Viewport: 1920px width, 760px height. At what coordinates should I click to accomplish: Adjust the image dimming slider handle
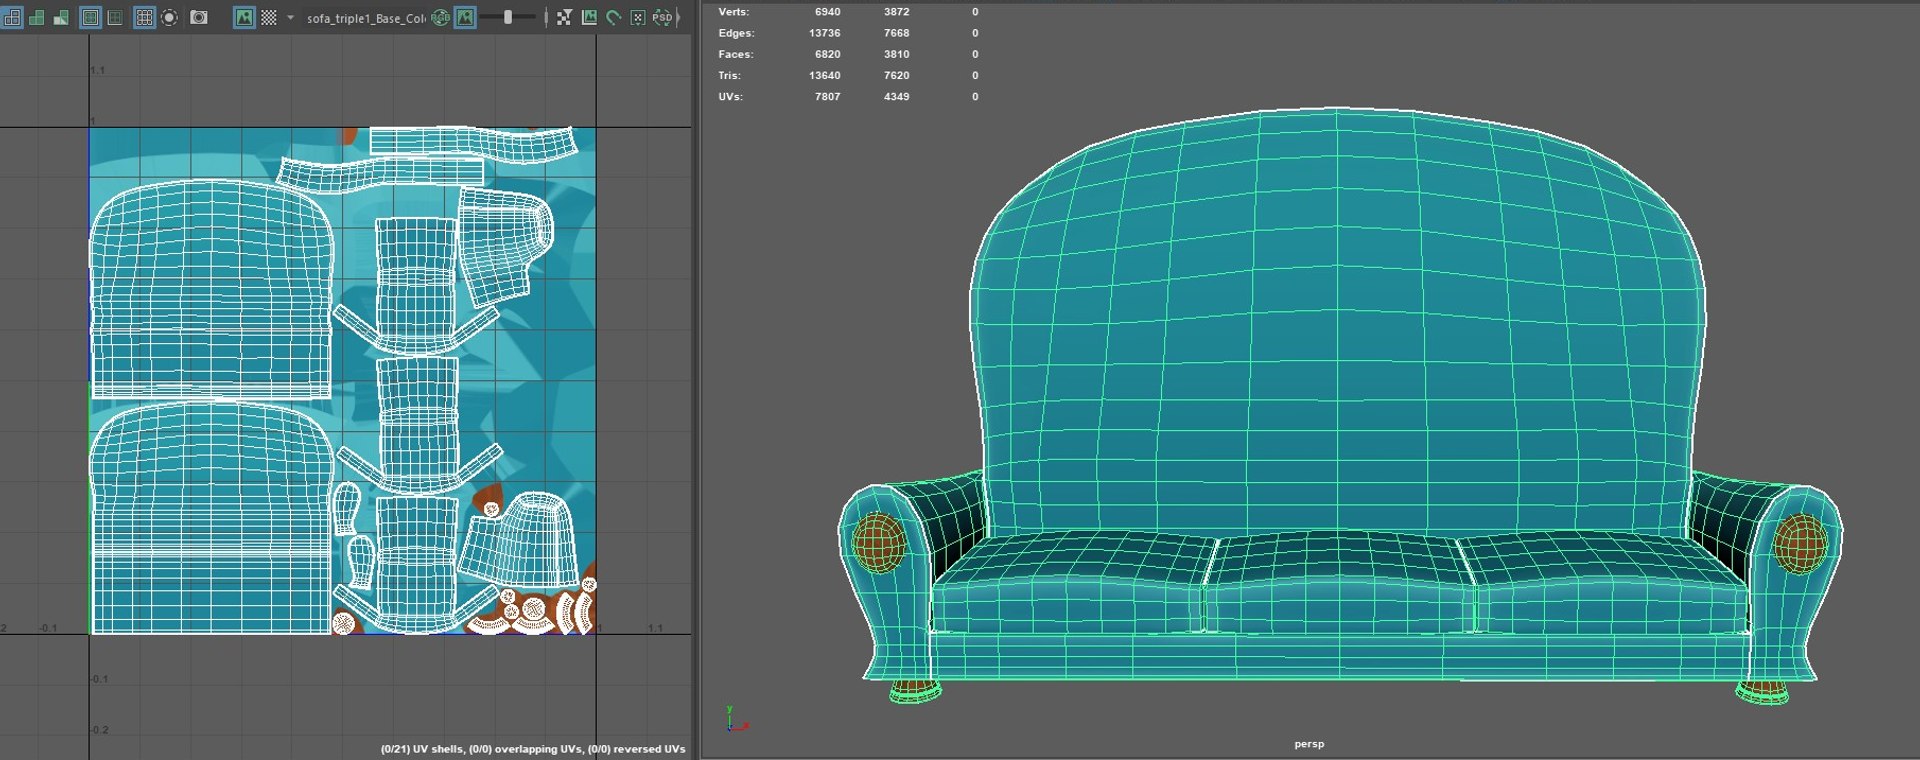pos(508,17)
